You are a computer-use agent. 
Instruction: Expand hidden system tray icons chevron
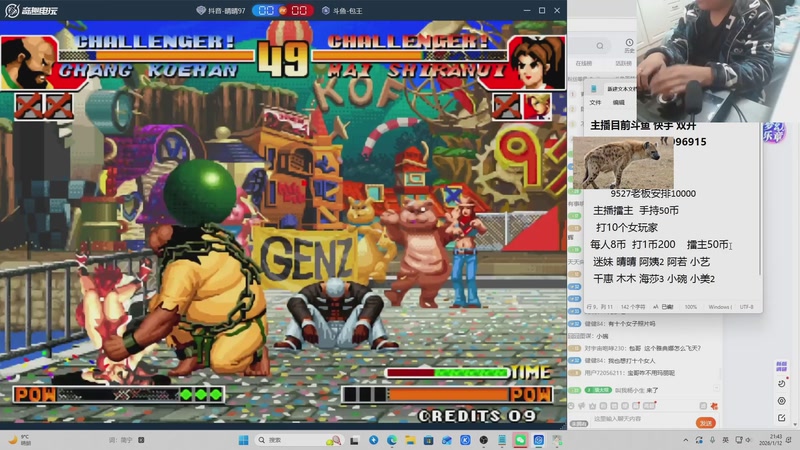click(686, 440)
